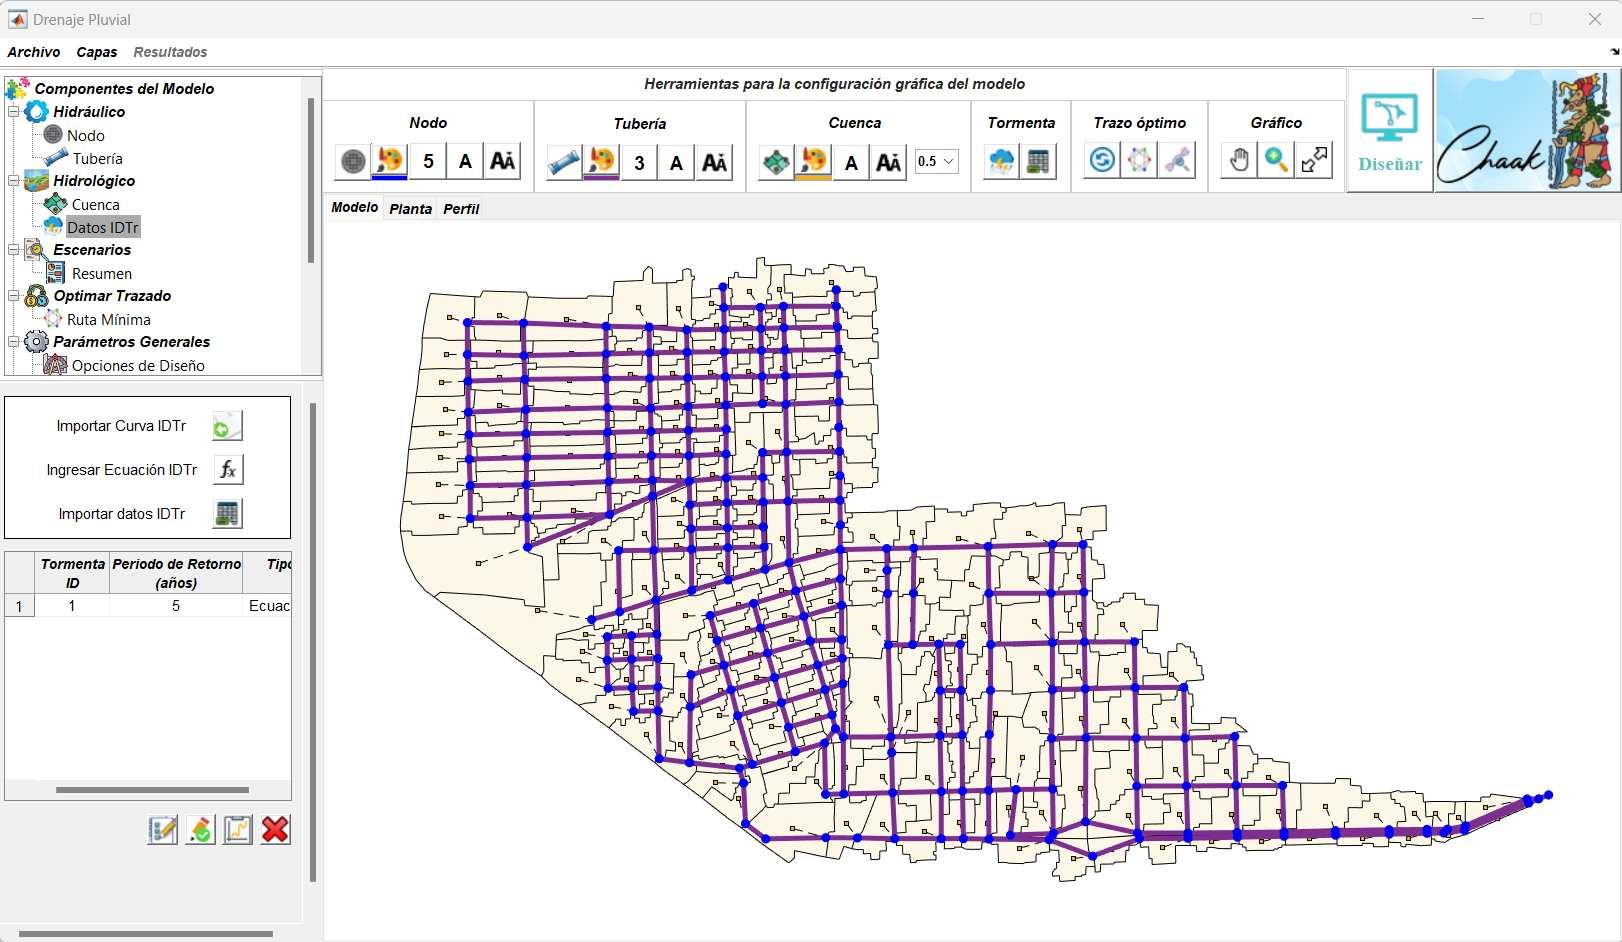Open the Nodo color palette

[389, 161]
